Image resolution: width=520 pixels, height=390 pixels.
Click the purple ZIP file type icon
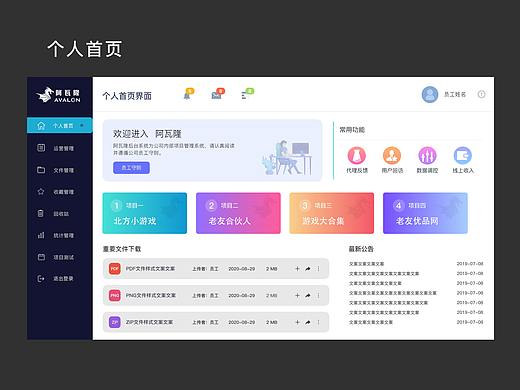click(115, 322)
